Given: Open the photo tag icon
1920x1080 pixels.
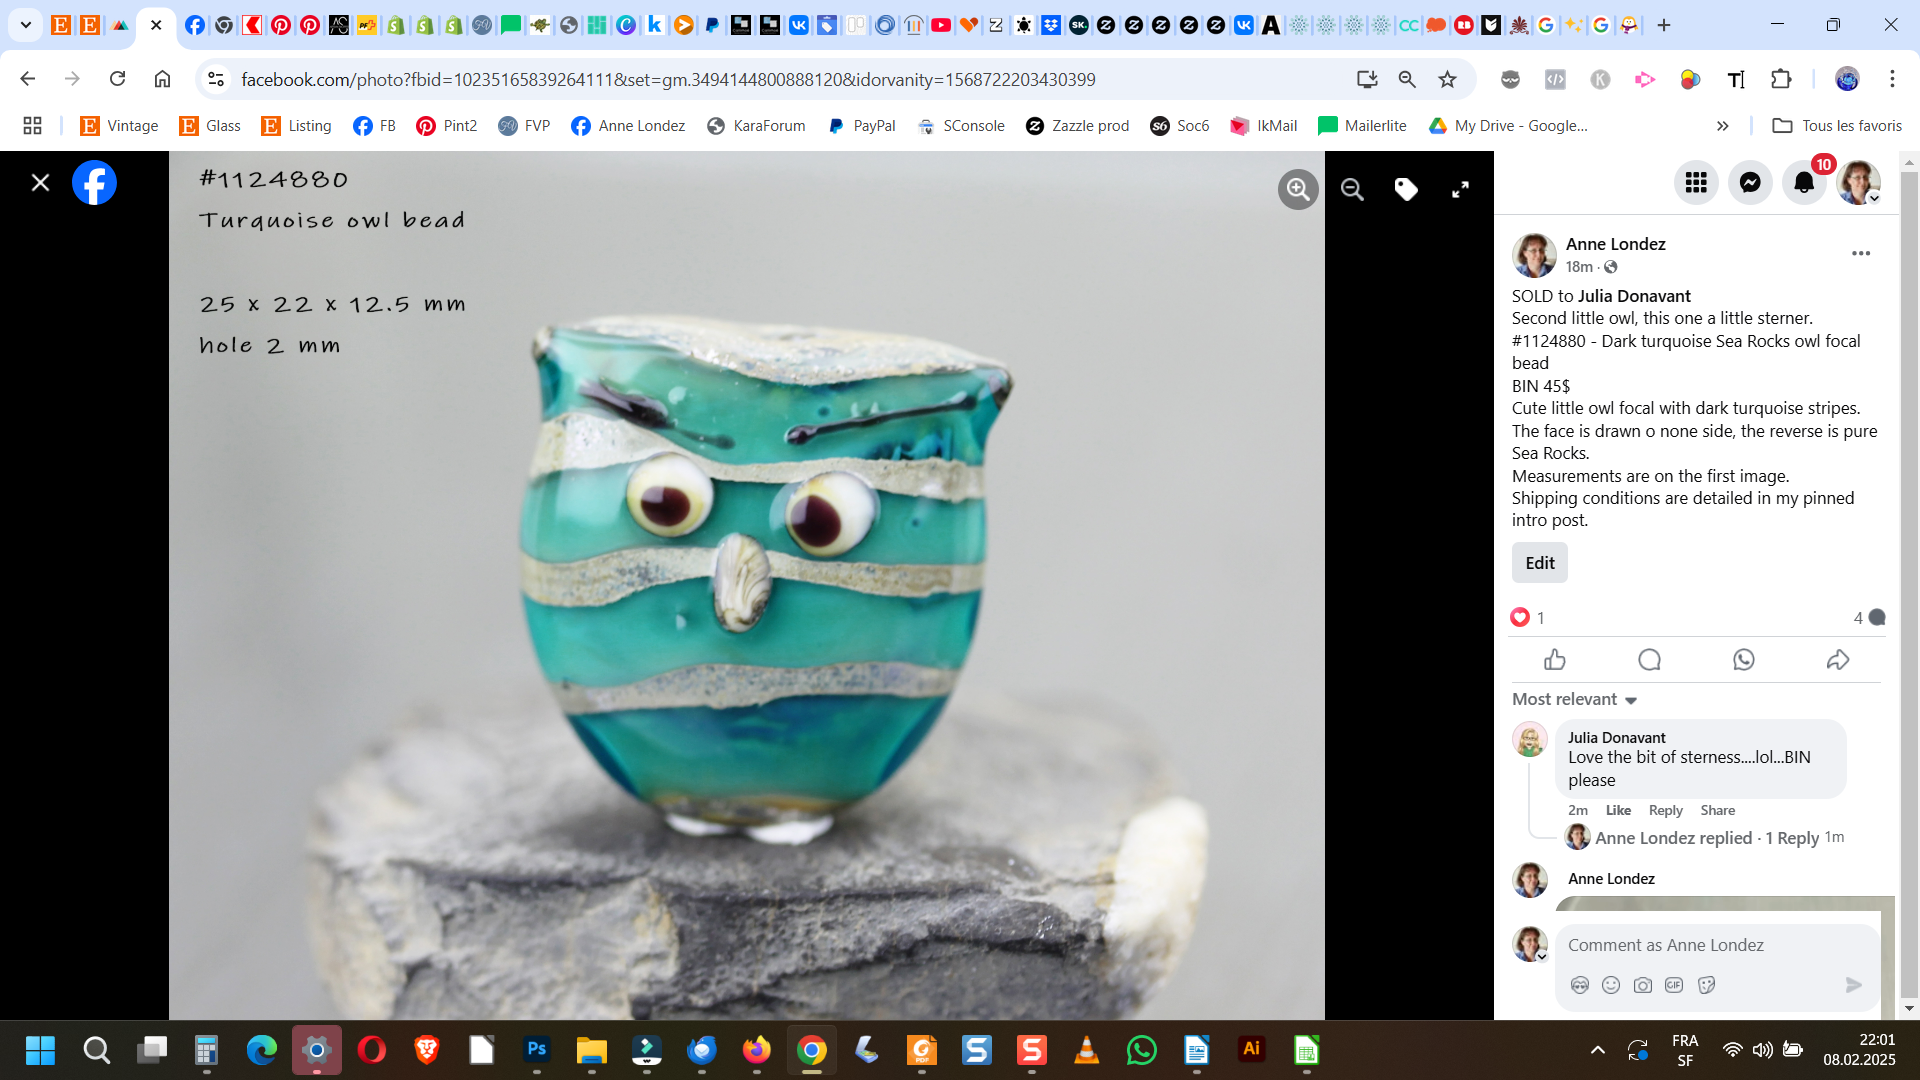Looking at the screenshot, I should (1406, 189).
